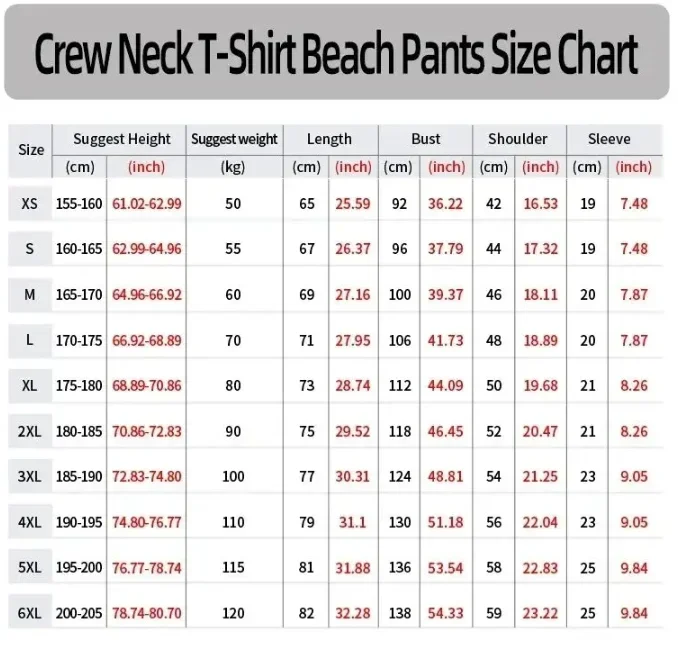Select the 66.92-68.89 inch height value

pyautogui.click(x=147, y=340)
